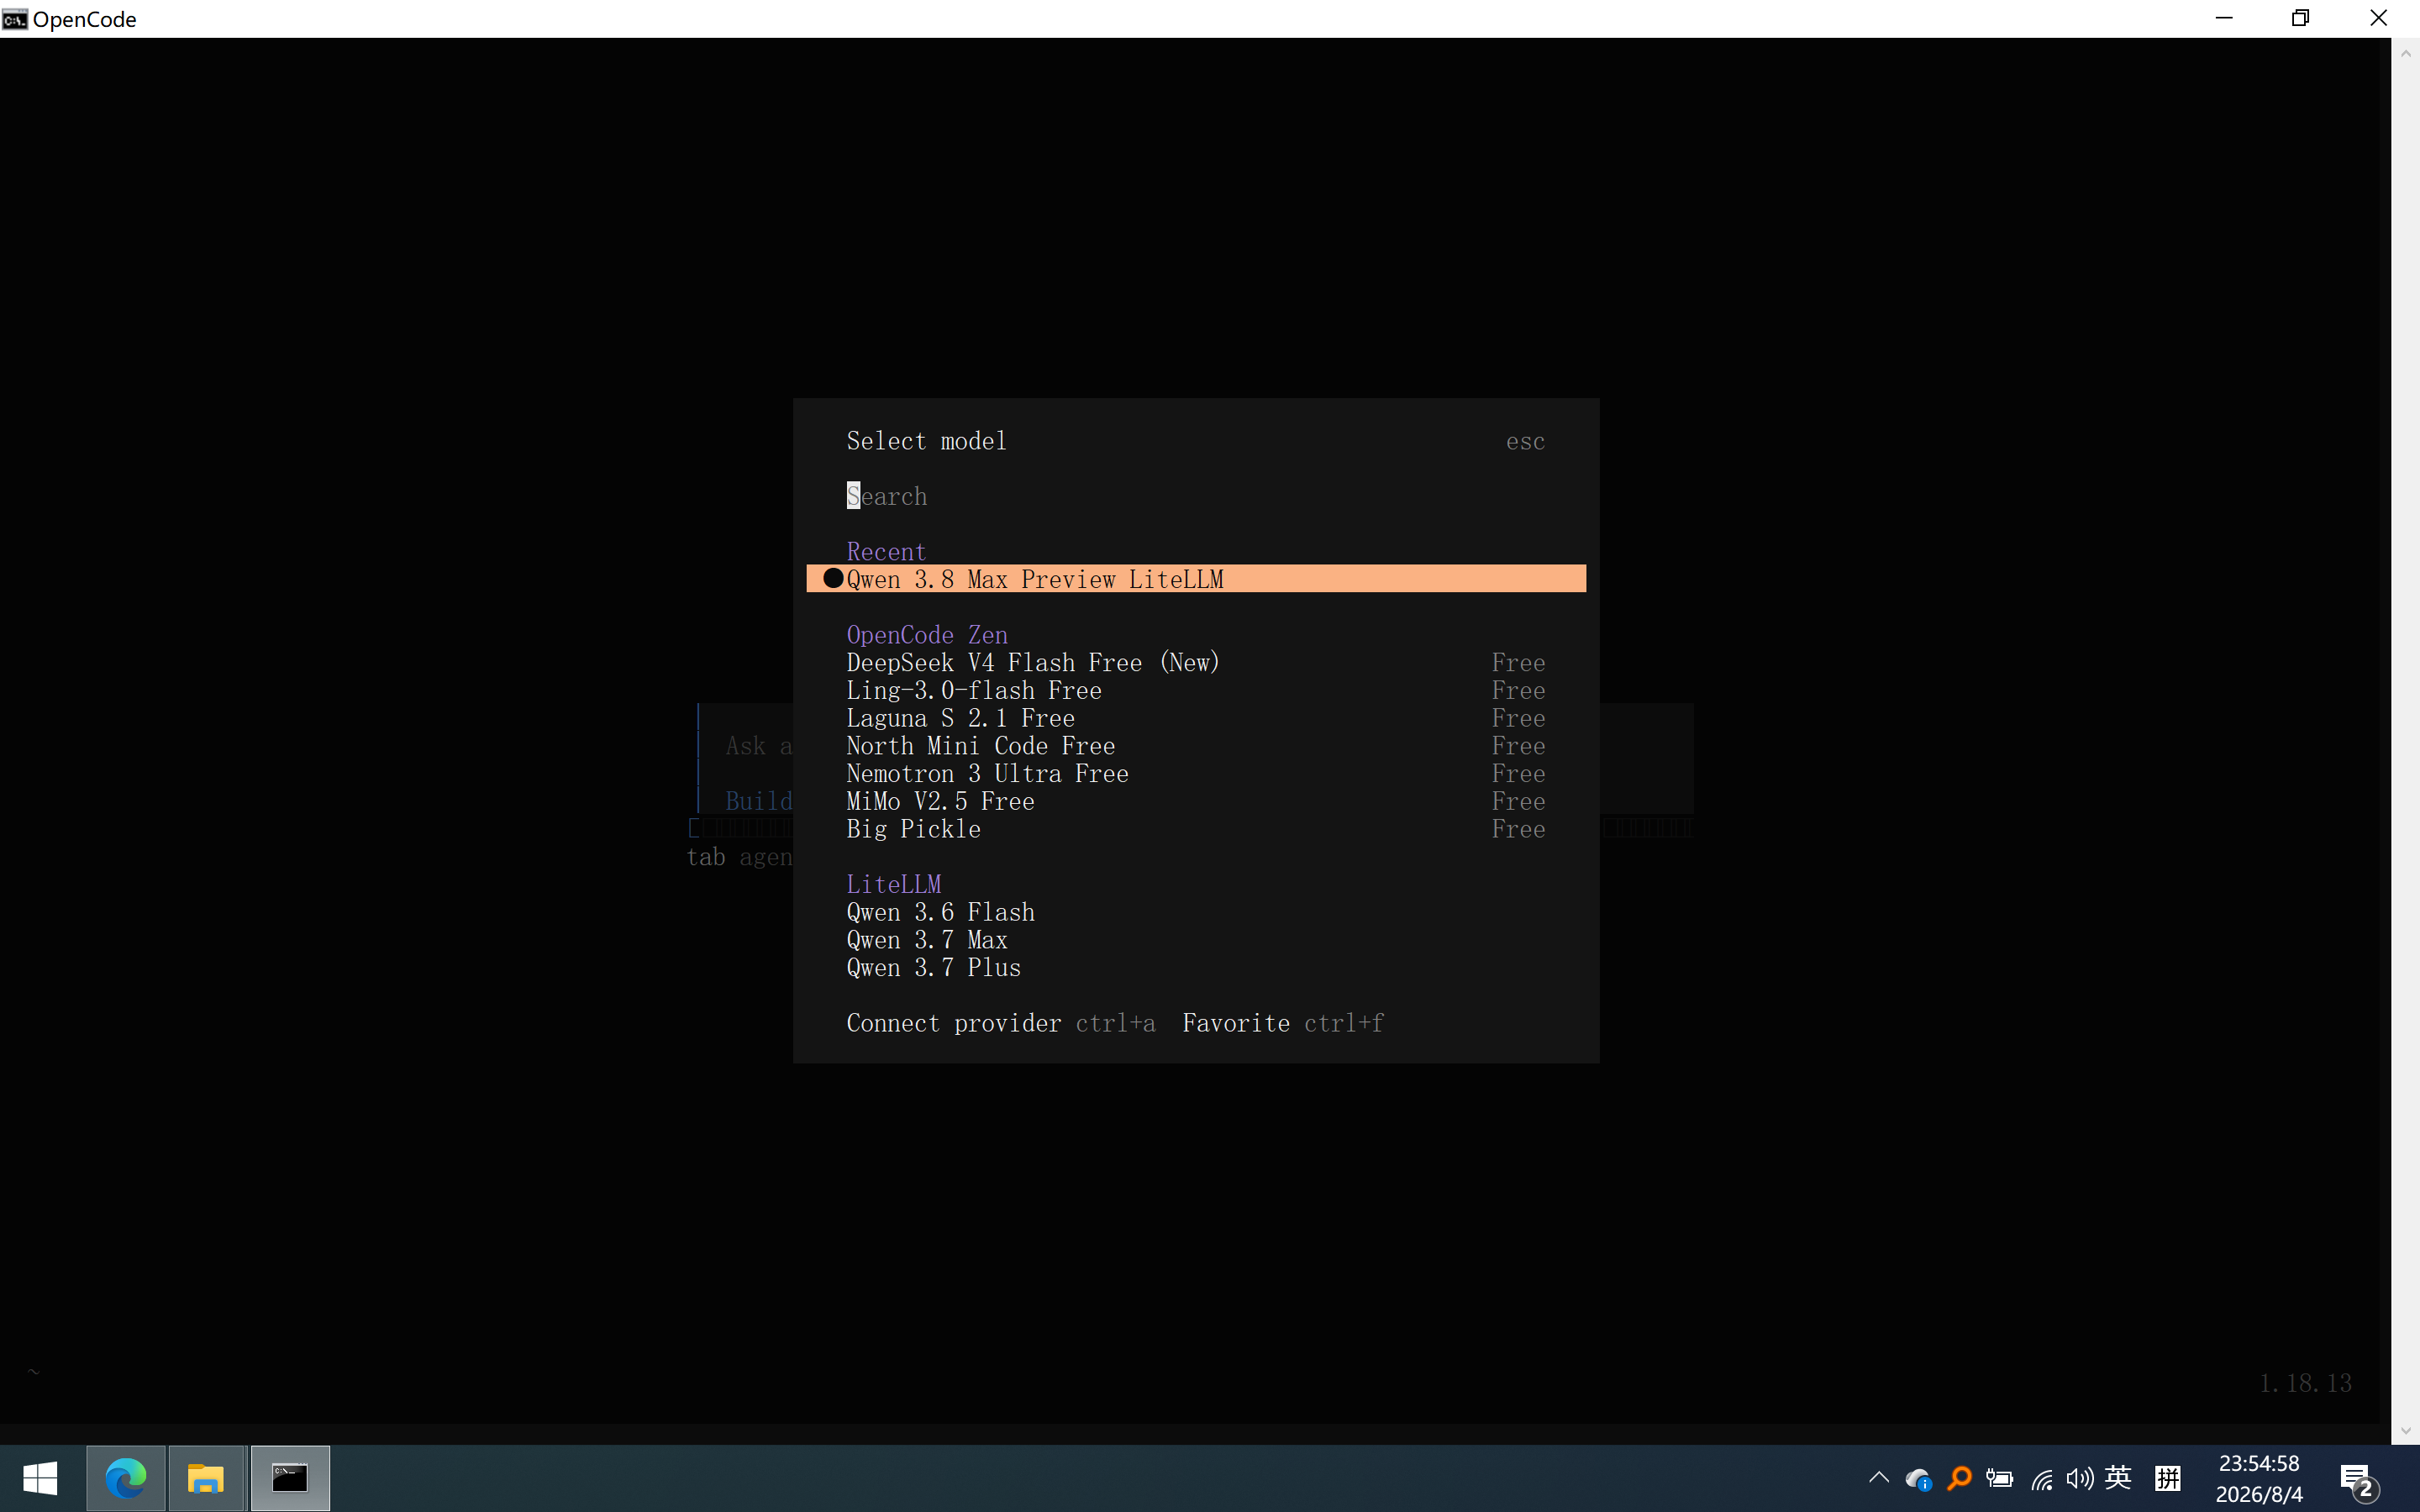This screenshot has width=2420, height=1512.
Task: Pick MiMo V2.5 Free model
Action: point(1196,801)
